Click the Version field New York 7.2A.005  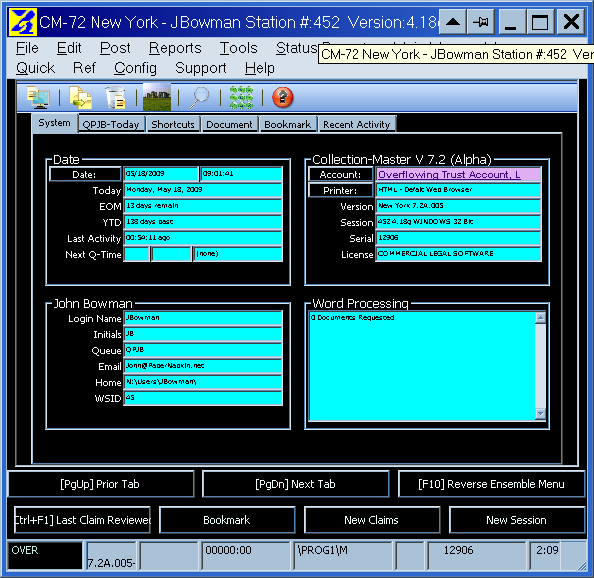[x=458, y=206]
